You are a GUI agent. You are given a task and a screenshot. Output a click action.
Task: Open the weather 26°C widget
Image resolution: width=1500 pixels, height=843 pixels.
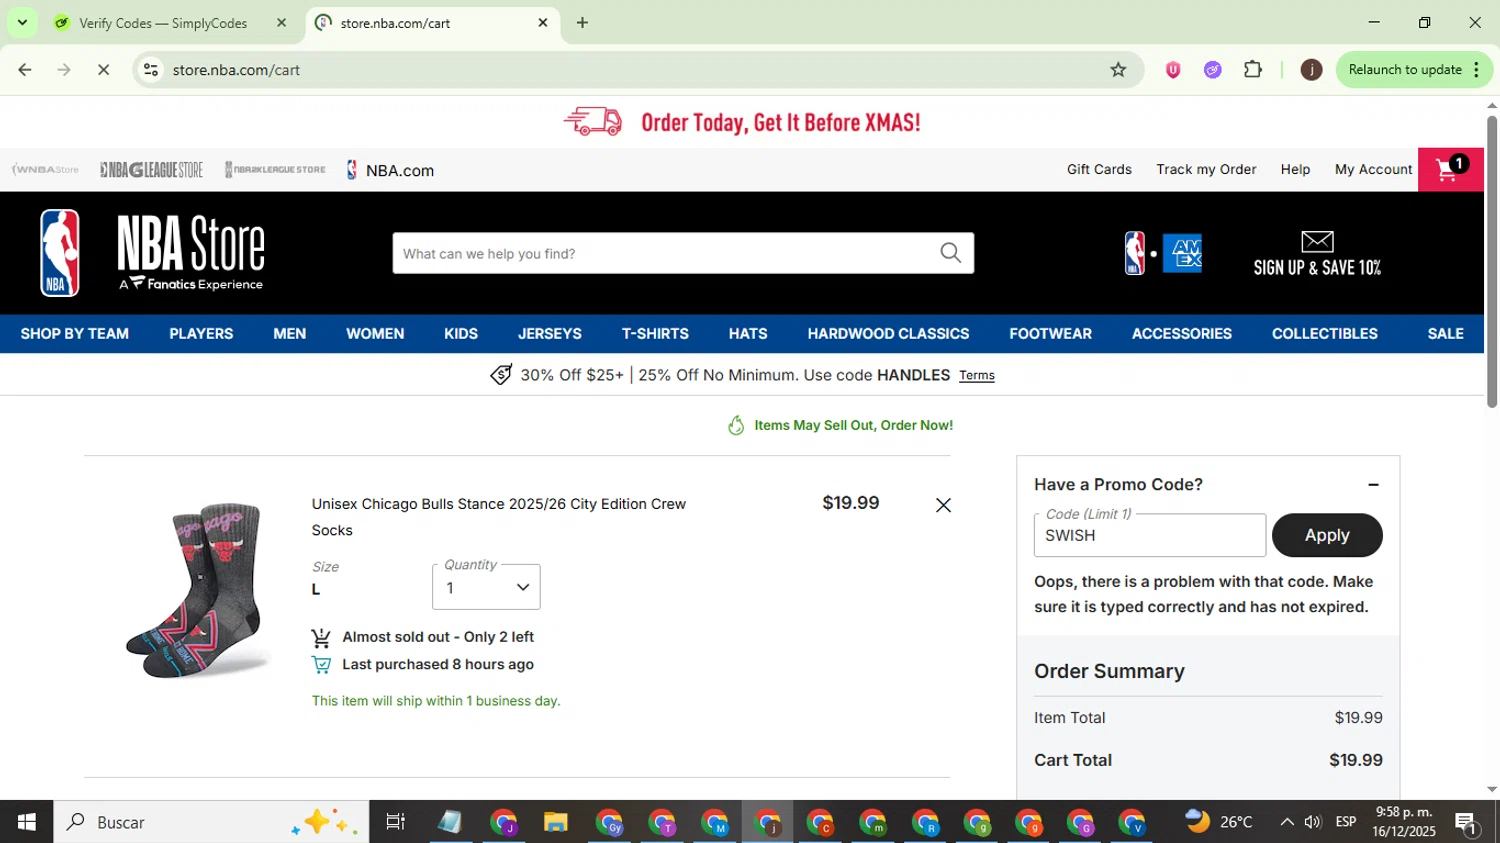1219,822
